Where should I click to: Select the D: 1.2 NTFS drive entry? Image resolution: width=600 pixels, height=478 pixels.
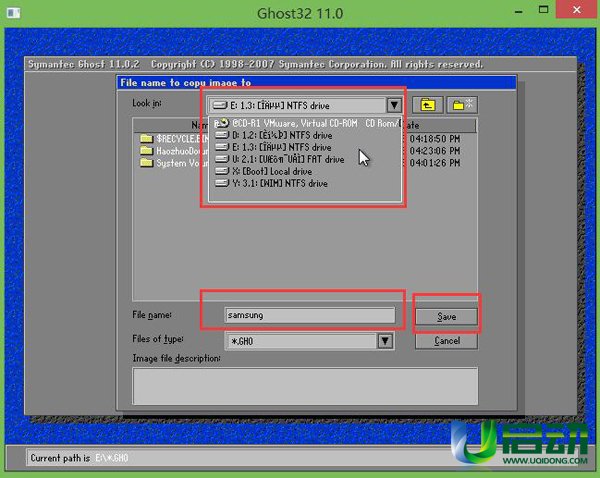click(x=307, y=135)
